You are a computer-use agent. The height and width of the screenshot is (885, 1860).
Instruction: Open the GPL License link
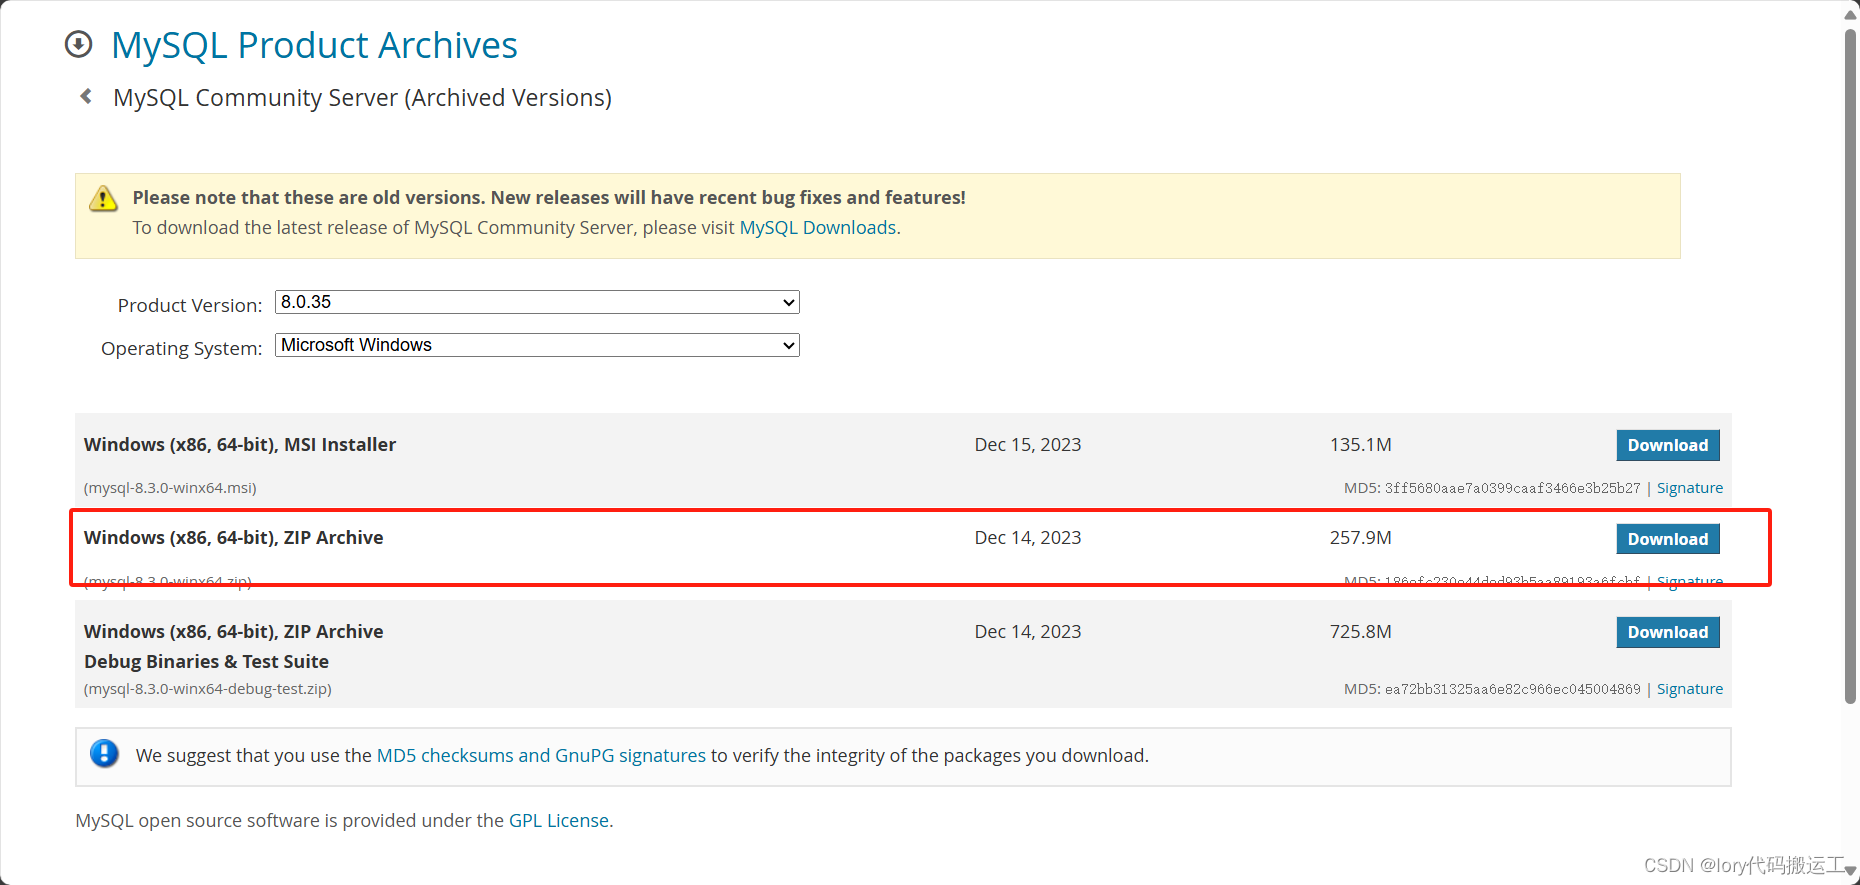pyautogui.click(x=559, y=821)
